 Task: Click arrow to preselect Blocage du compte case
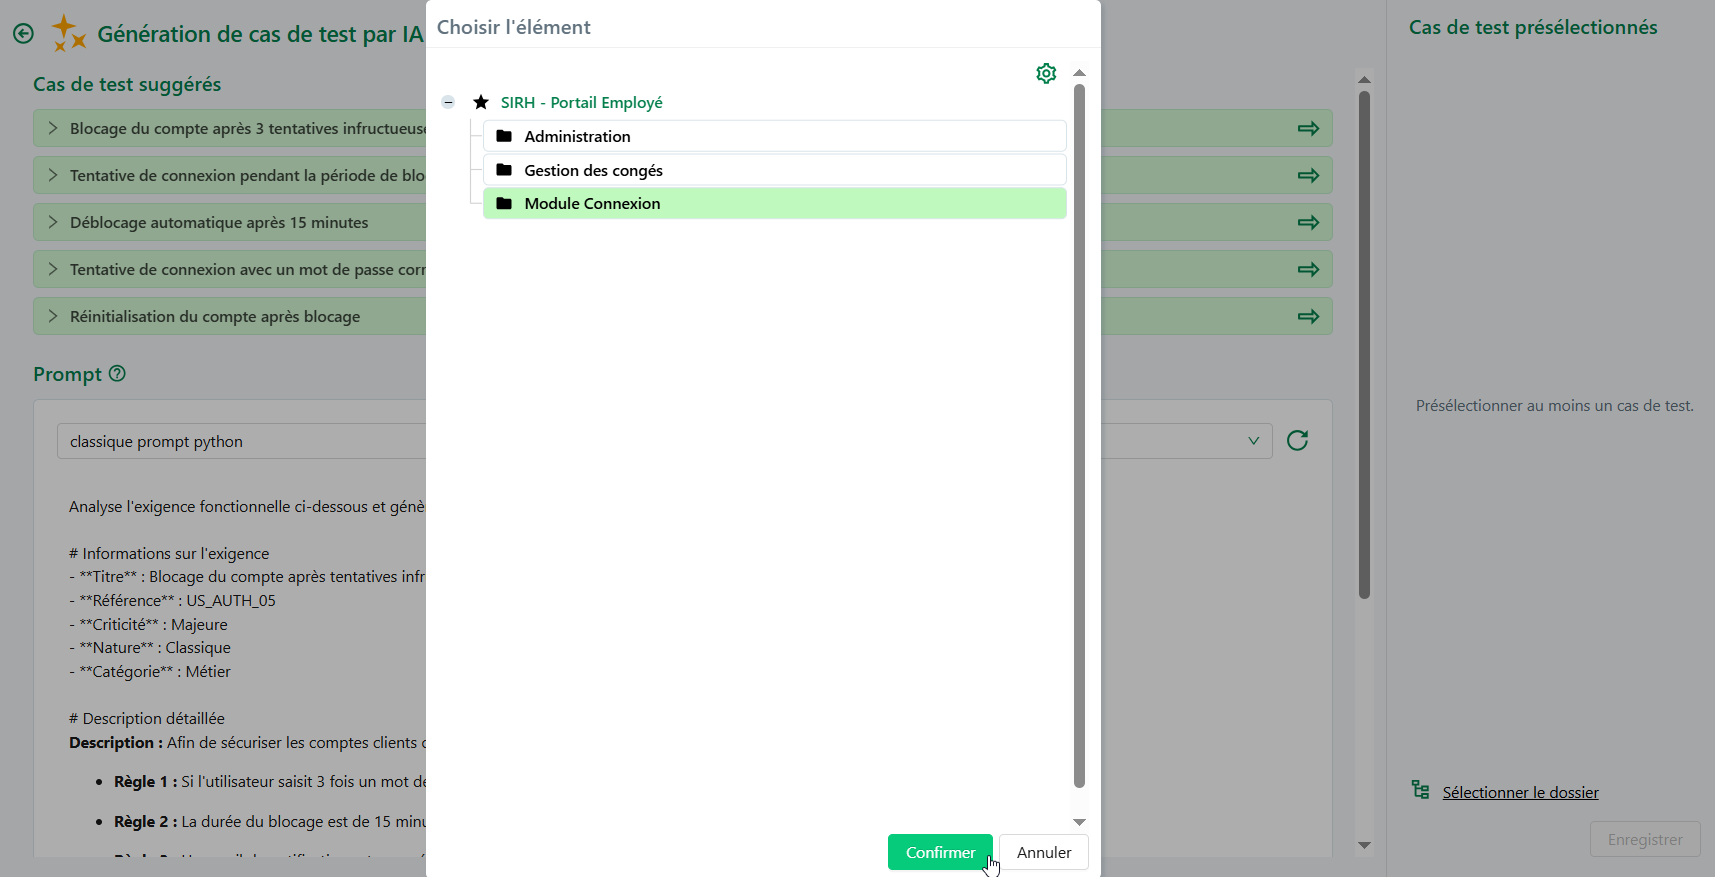pyautogui.click(x=1308, y=129)
